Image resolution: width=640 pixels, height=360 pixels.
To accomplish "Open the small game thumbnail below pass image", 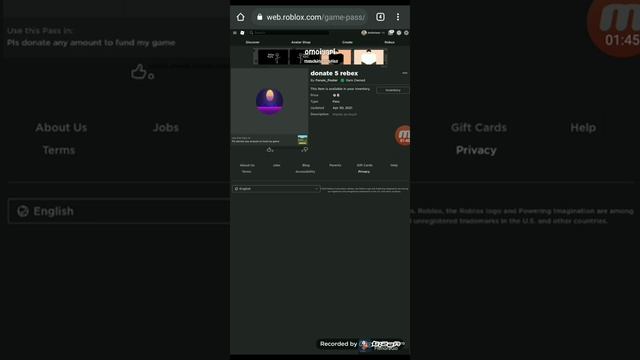I will click(x=302, y=140).
